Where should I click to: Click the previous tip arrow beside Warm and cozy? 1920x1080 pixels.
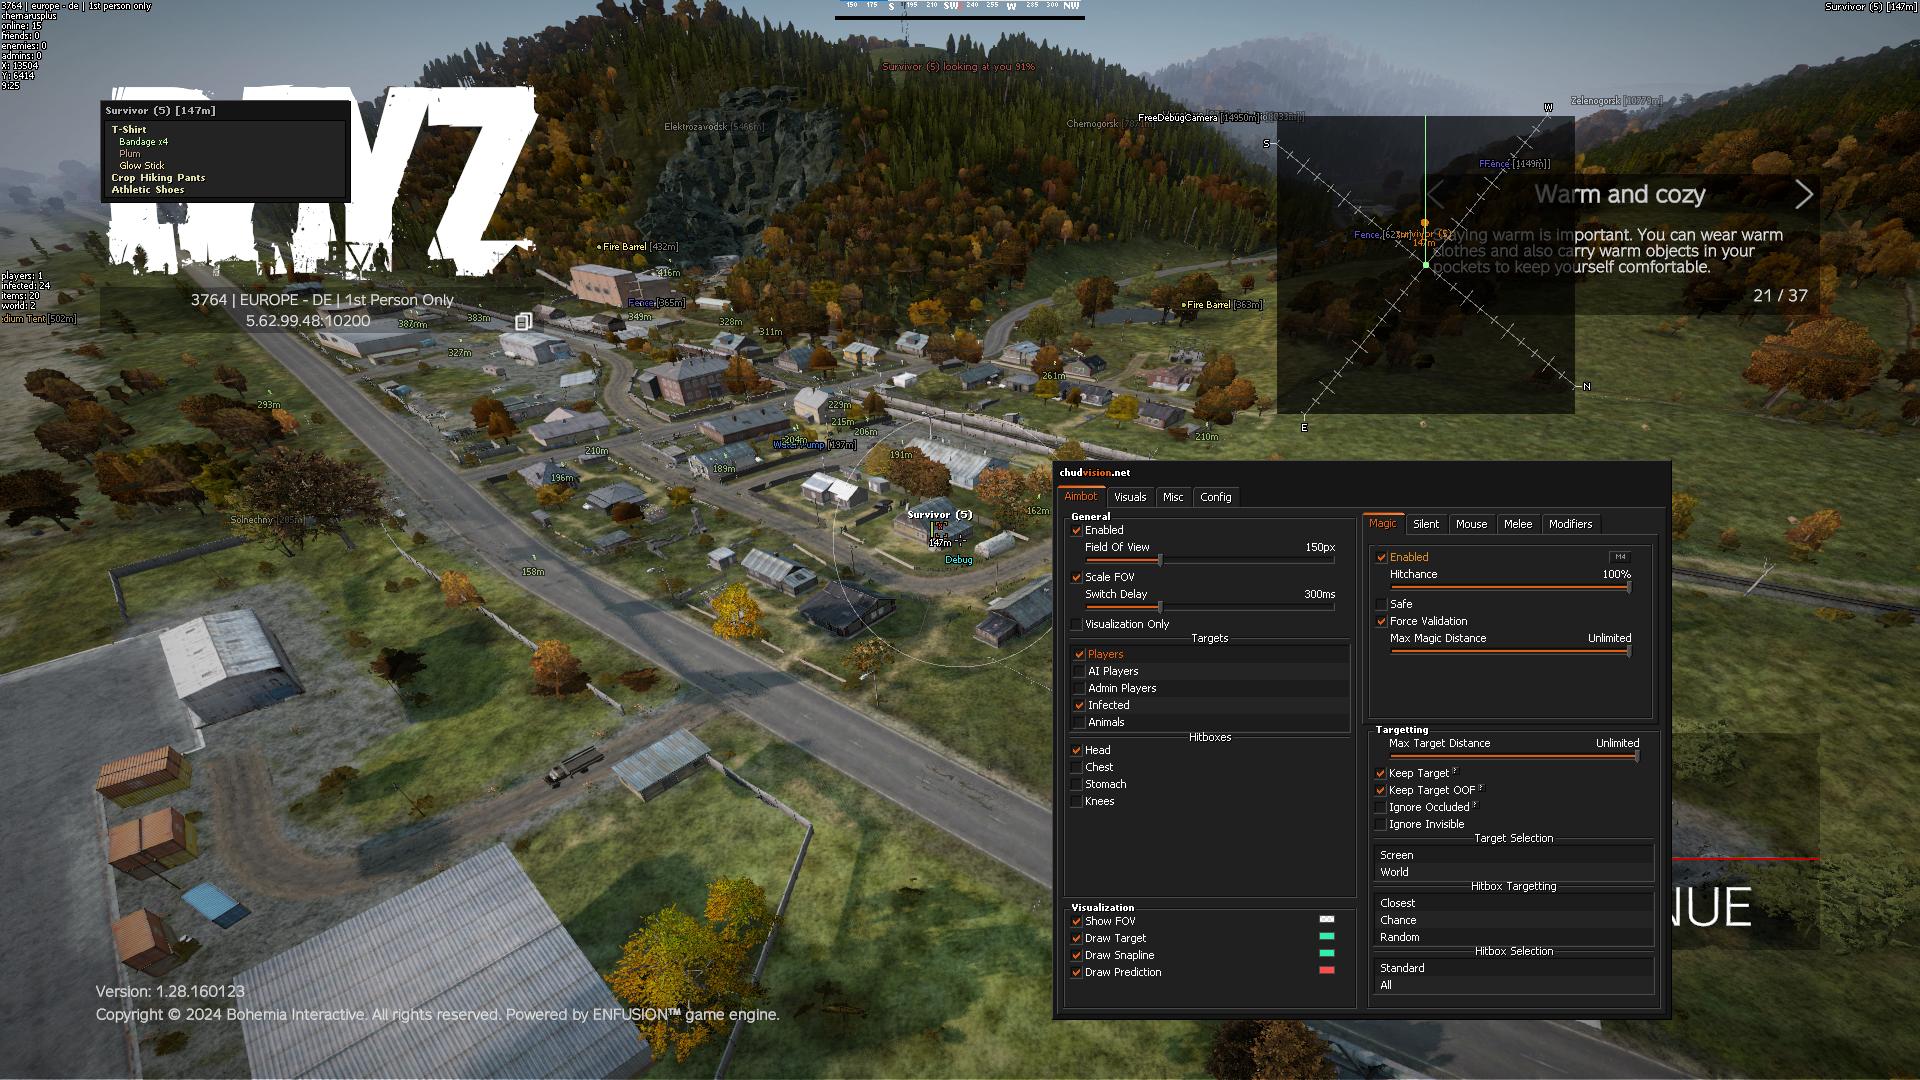pos(1436,194)
